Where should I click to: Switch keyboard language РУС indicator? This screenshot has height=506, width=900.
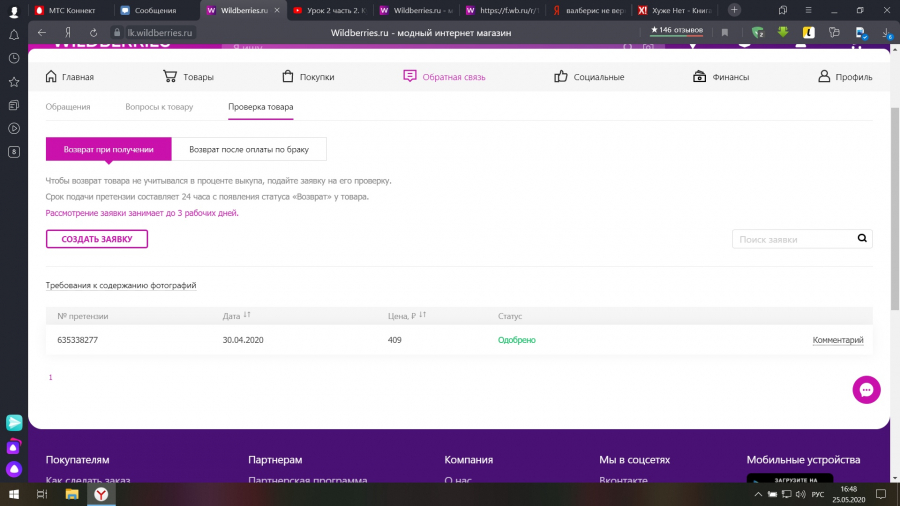818,495
